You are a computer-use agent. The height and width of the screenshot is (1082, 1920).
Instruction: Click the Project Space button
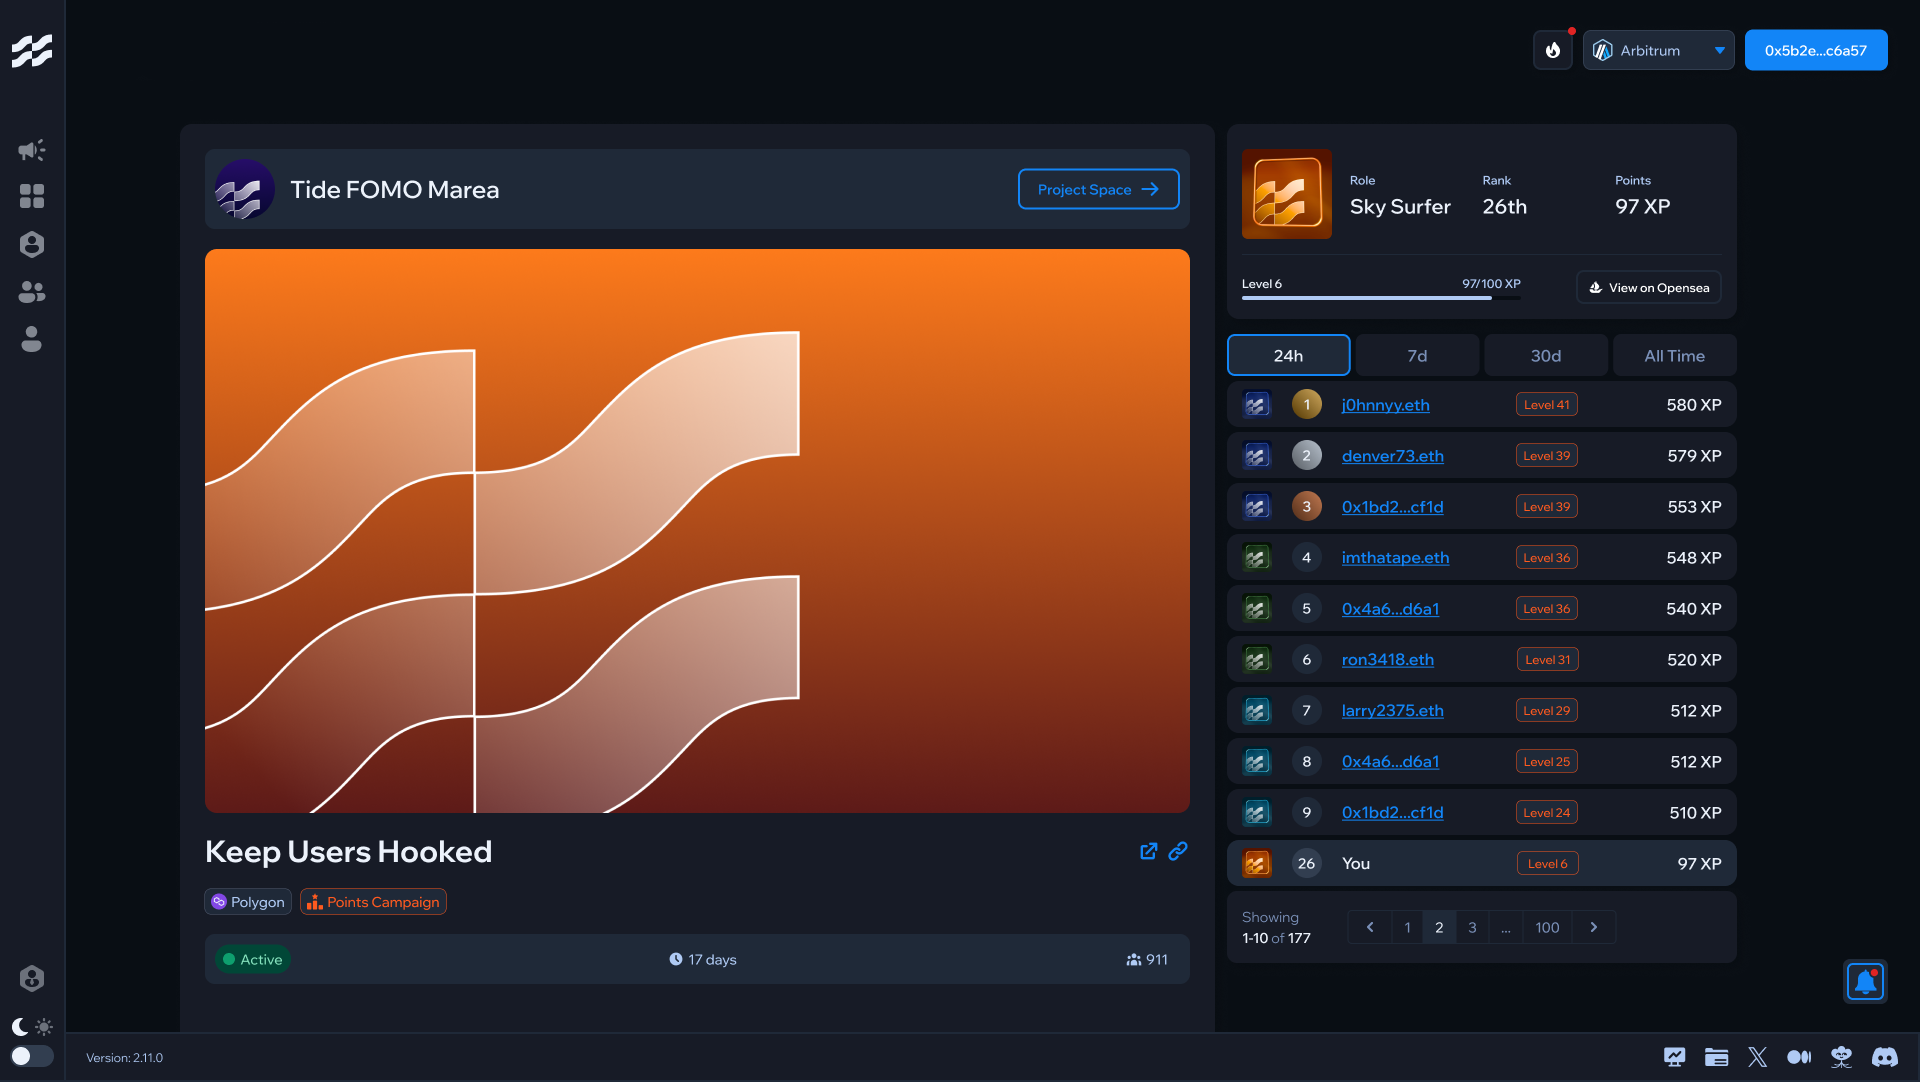[x=1098, y=189]
